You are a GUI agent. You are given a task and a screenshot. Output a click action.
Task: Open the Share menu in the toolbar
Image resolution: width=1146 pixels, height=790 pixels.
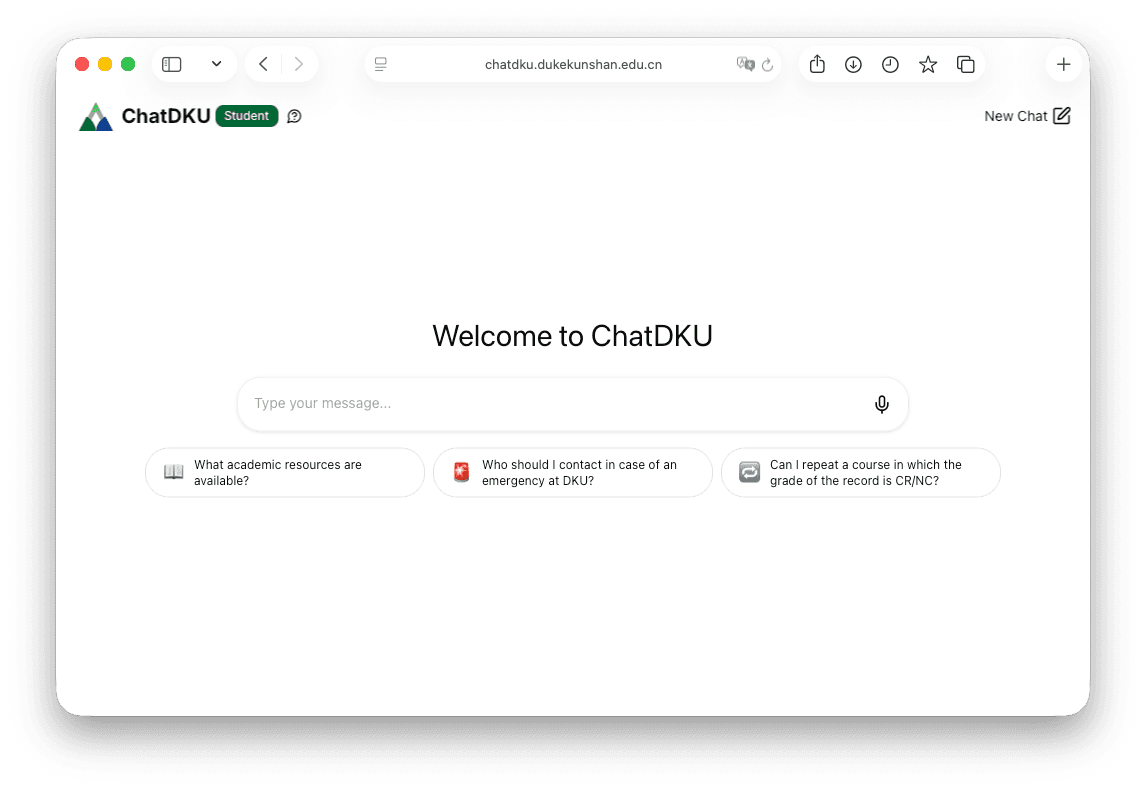point(817,63)
